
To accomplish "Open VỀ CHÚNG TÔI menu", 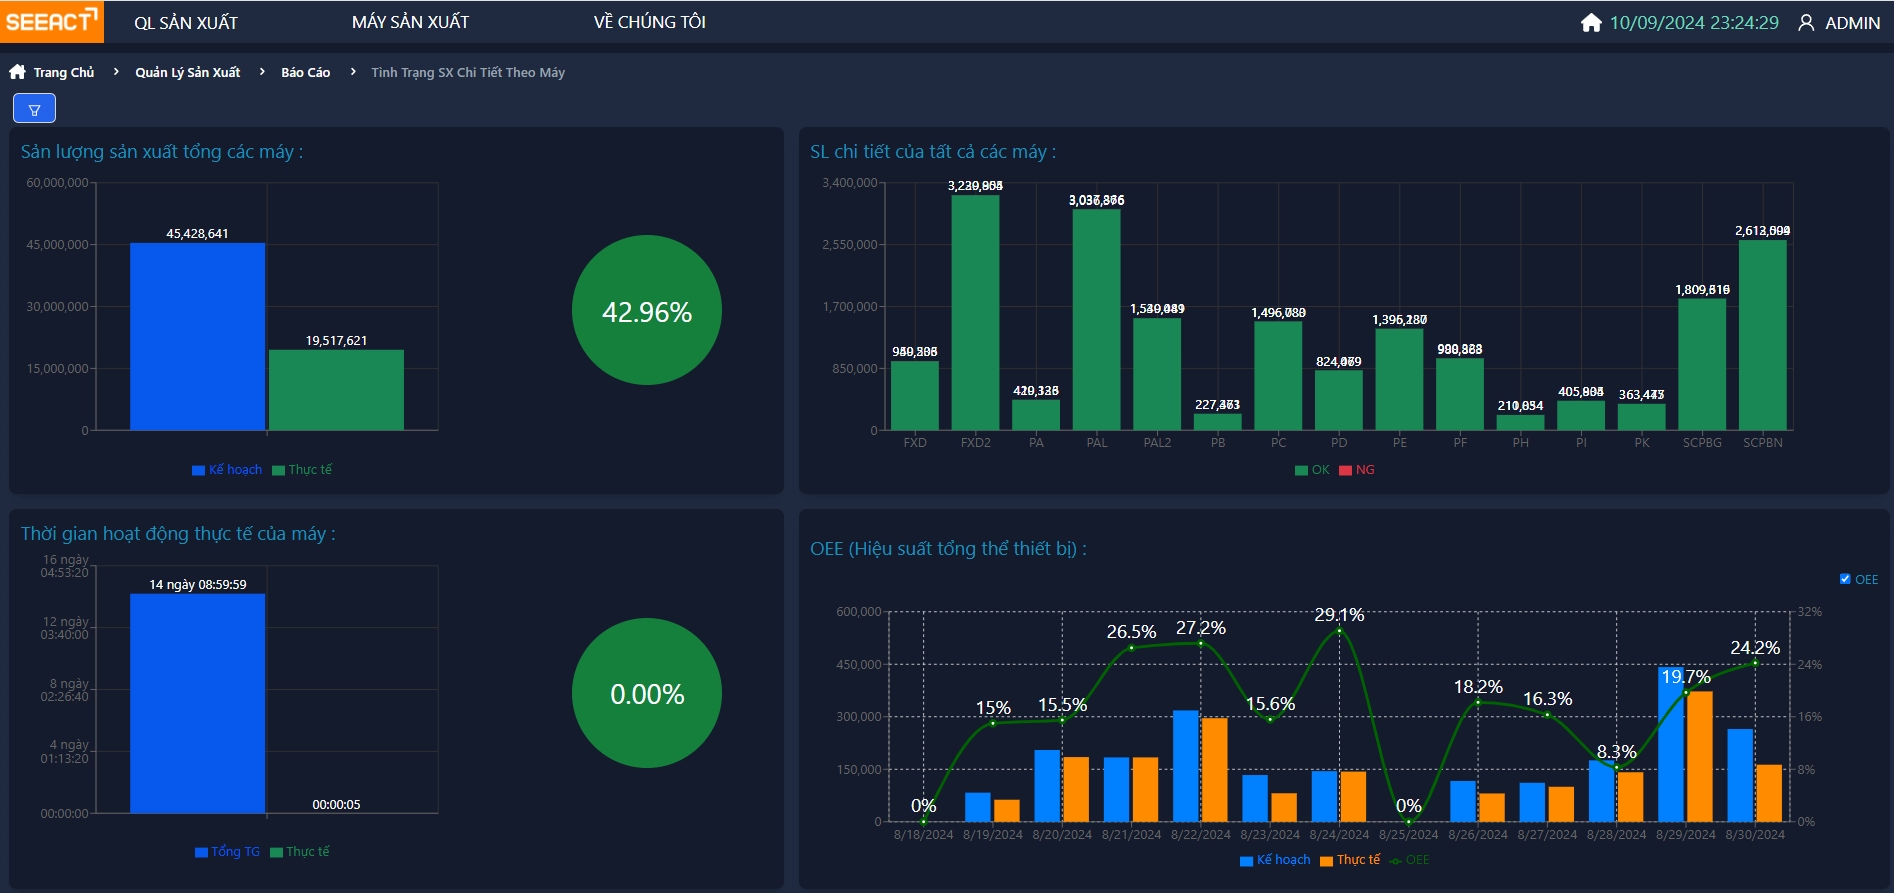I will (x=649, y=22).
